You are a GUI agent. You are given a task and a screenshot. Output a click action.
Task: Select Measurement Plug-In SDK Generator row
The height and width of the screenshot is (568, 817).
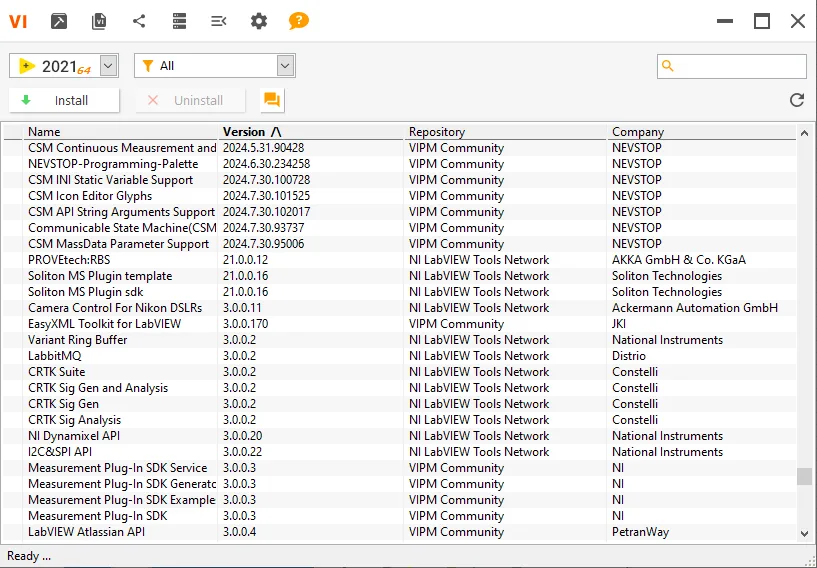pos(400,484)
